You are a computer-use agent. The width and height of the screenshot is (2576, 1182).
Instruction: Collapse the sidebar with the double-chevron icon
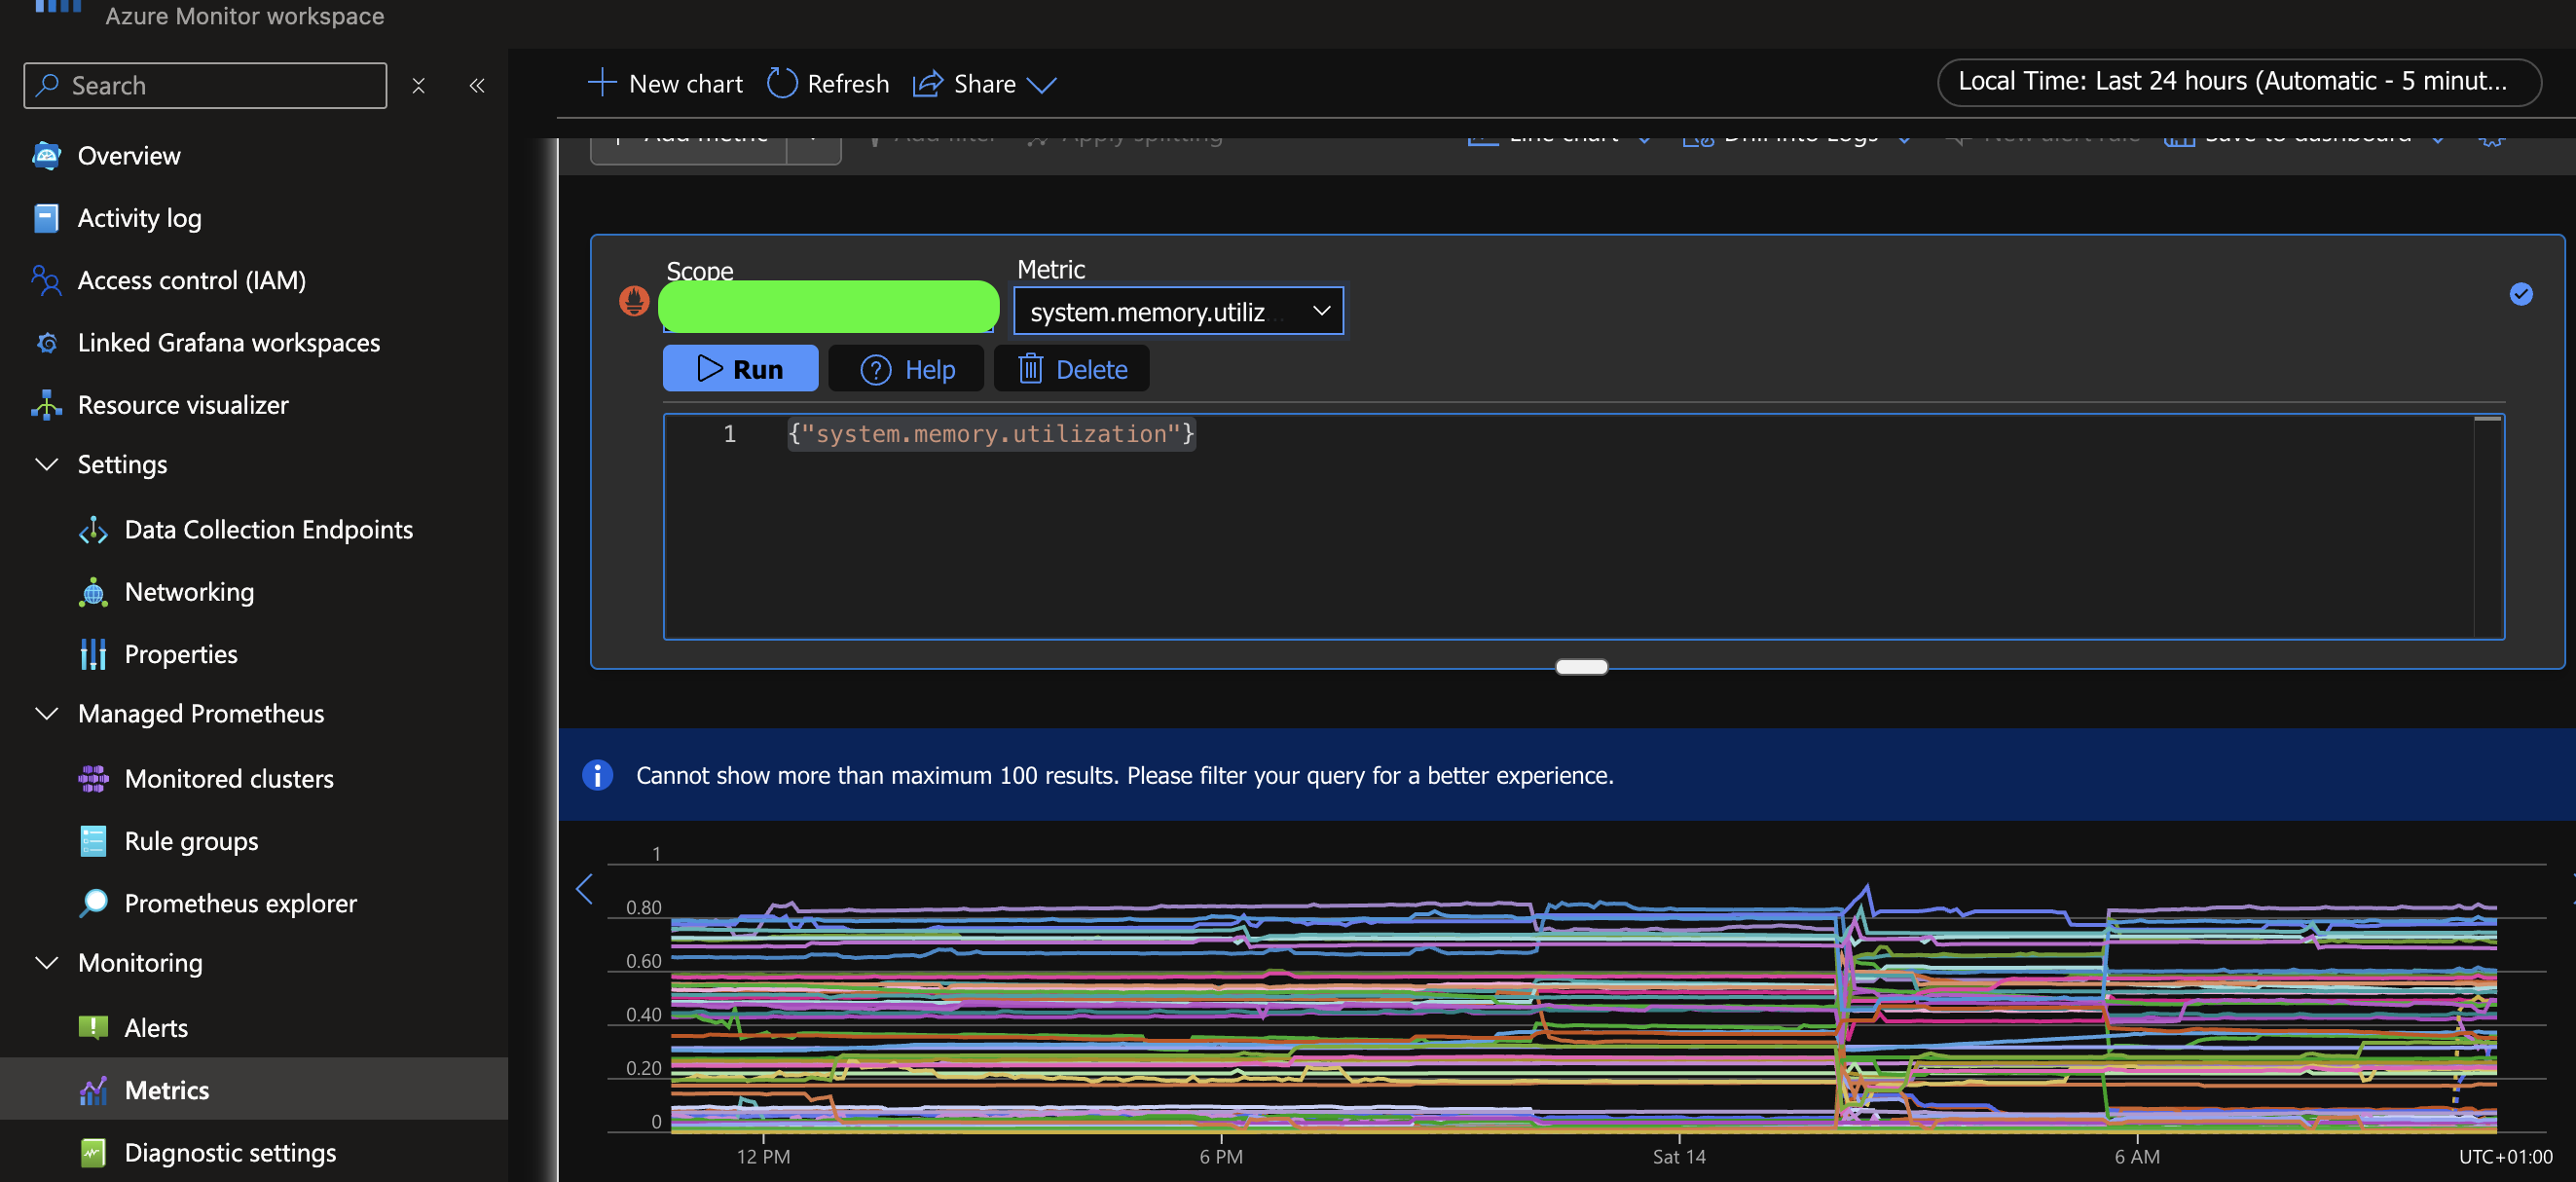[477, 85]
